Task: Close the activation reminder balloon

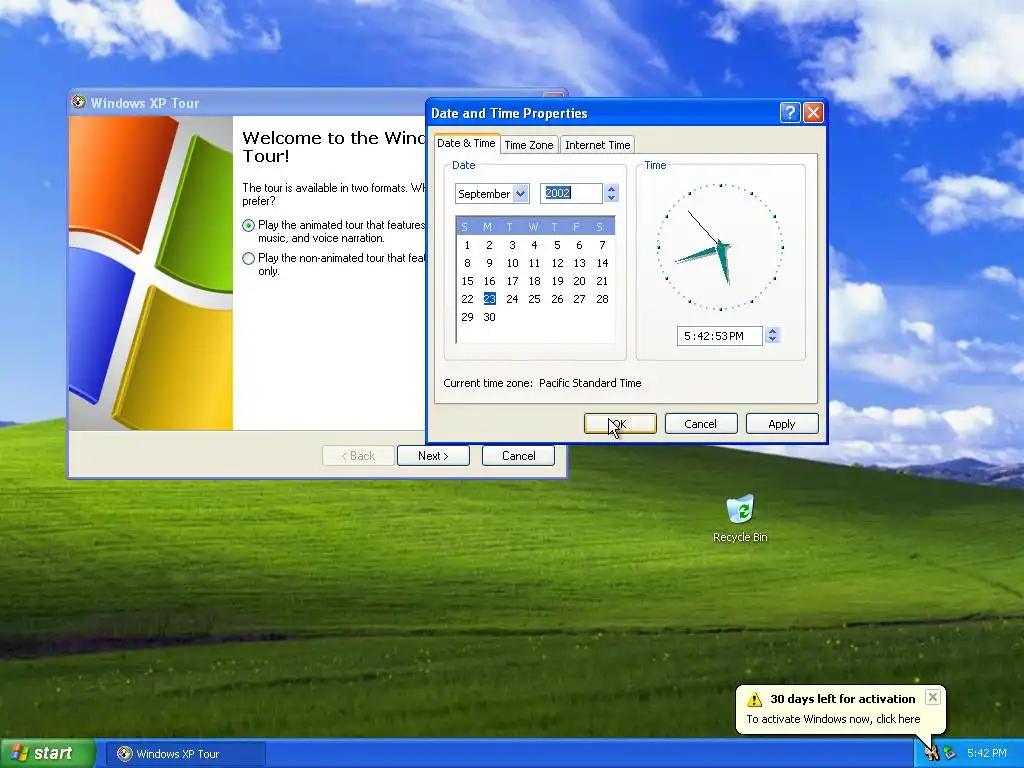Action: point(933,697)
